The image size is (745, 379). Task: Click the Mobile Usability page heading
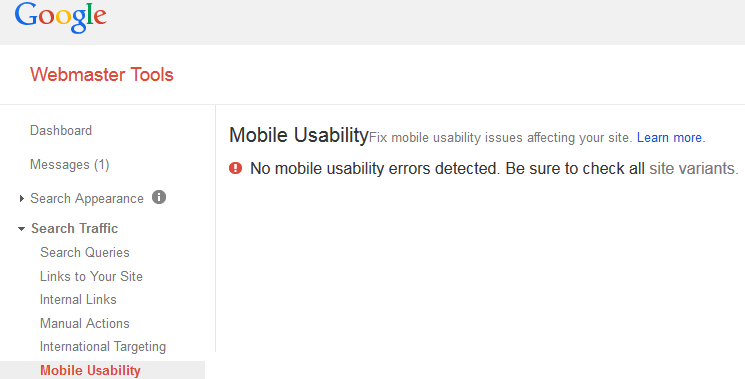pos(299,135)
